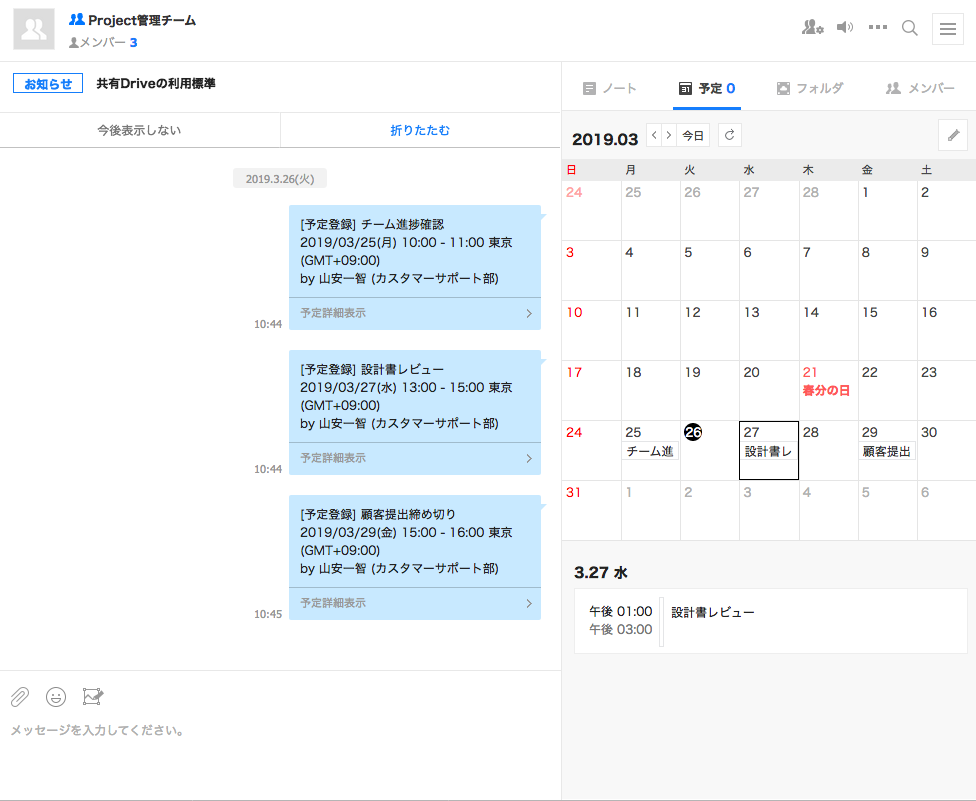Open the hamburger menu button
976x801 pixels.
point(948,29)
